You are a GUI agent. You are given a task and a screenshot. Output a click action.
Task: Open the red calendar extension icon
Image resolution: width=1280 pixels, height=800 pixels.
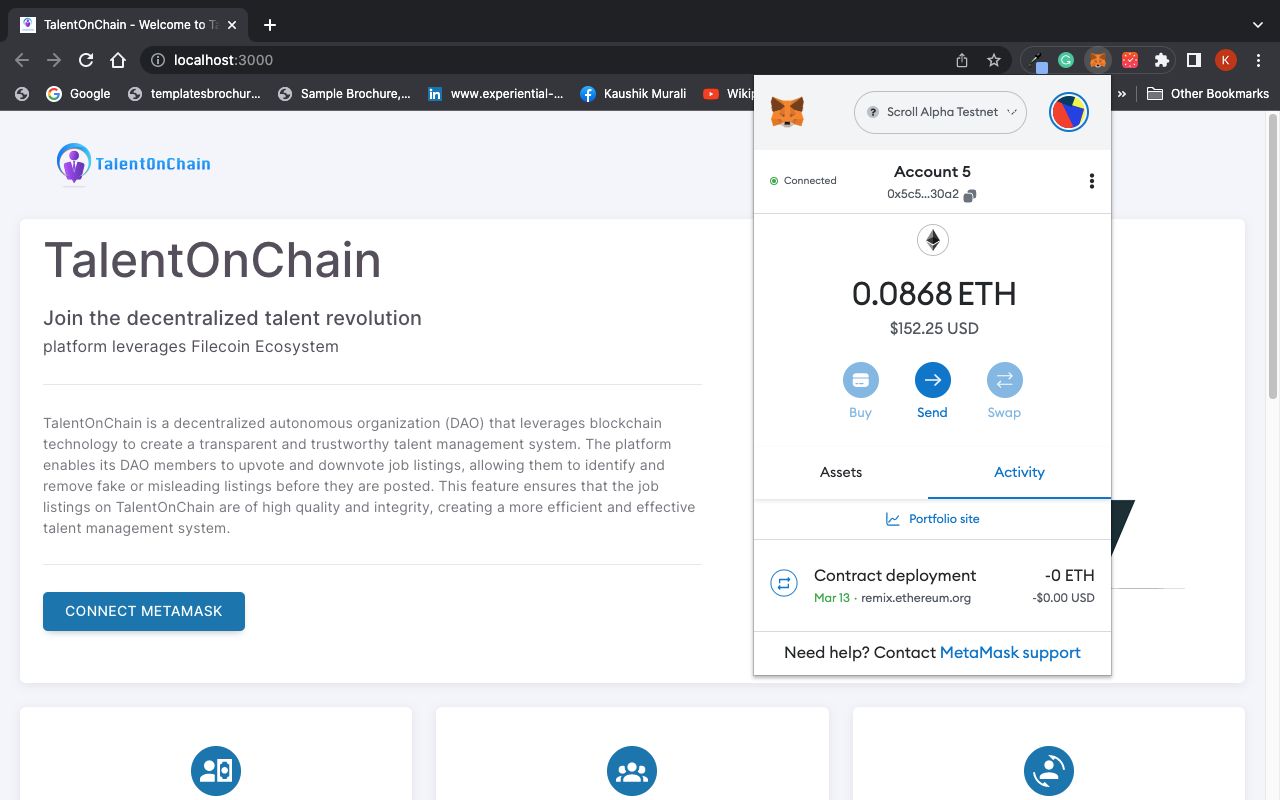tap(1130, 60)
